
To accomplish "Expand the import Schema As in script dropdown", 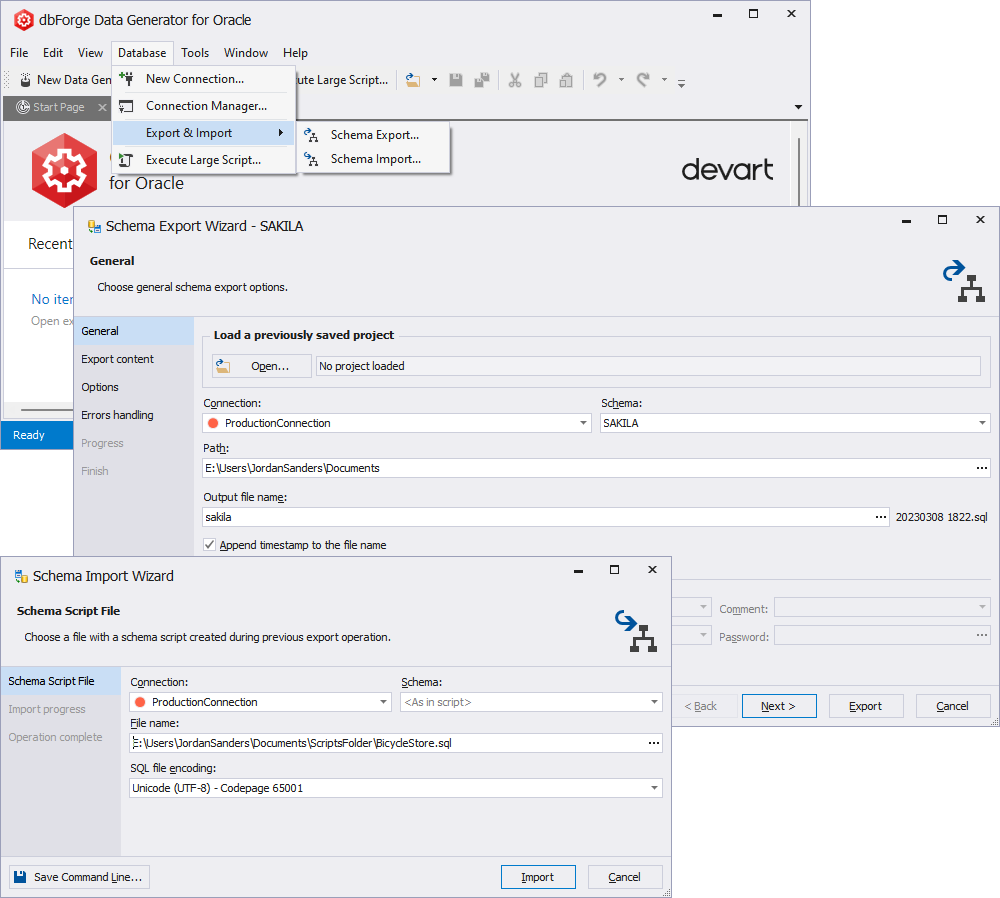I will [654, 702].
